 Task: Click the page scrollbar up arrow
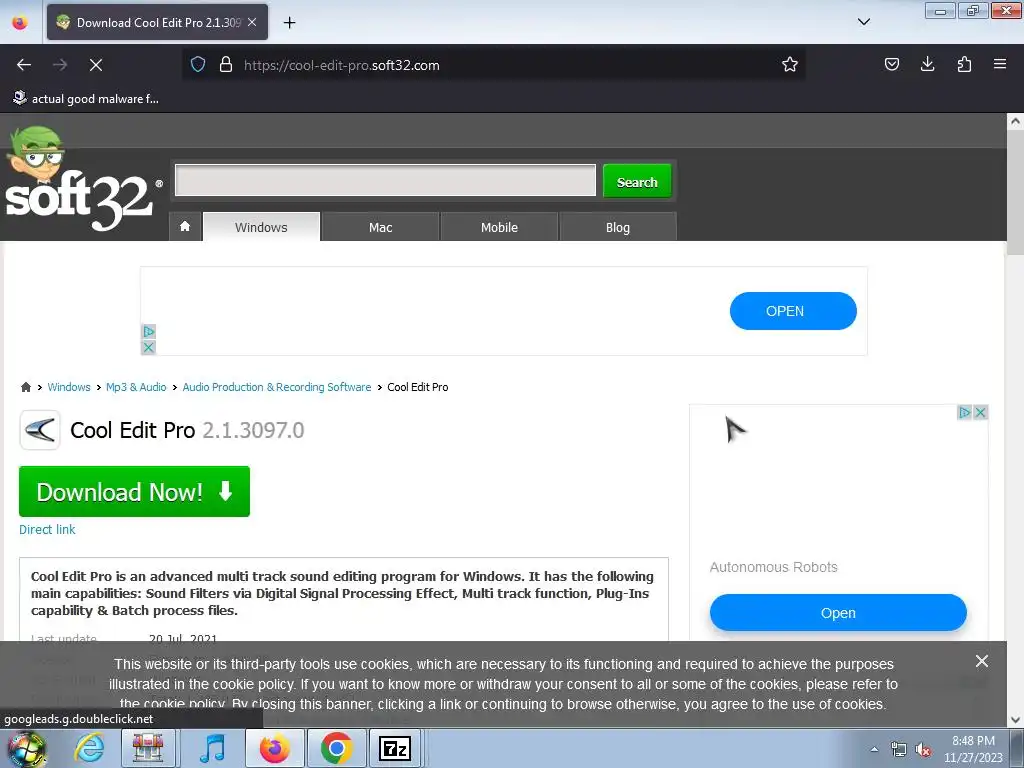click(x=1015, y=121)
